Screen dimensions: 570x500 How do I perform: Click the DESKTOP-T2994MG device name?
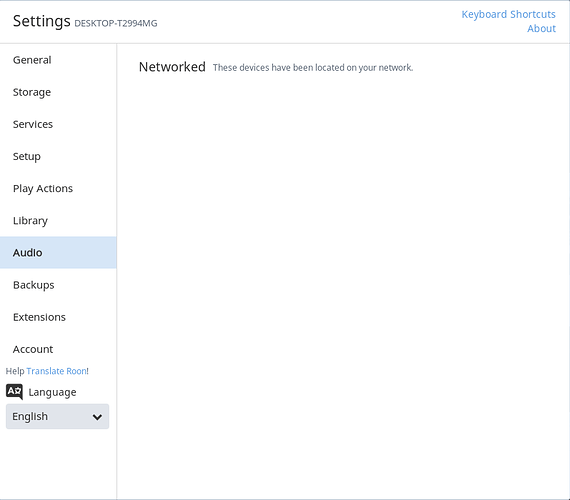[116, 23]
